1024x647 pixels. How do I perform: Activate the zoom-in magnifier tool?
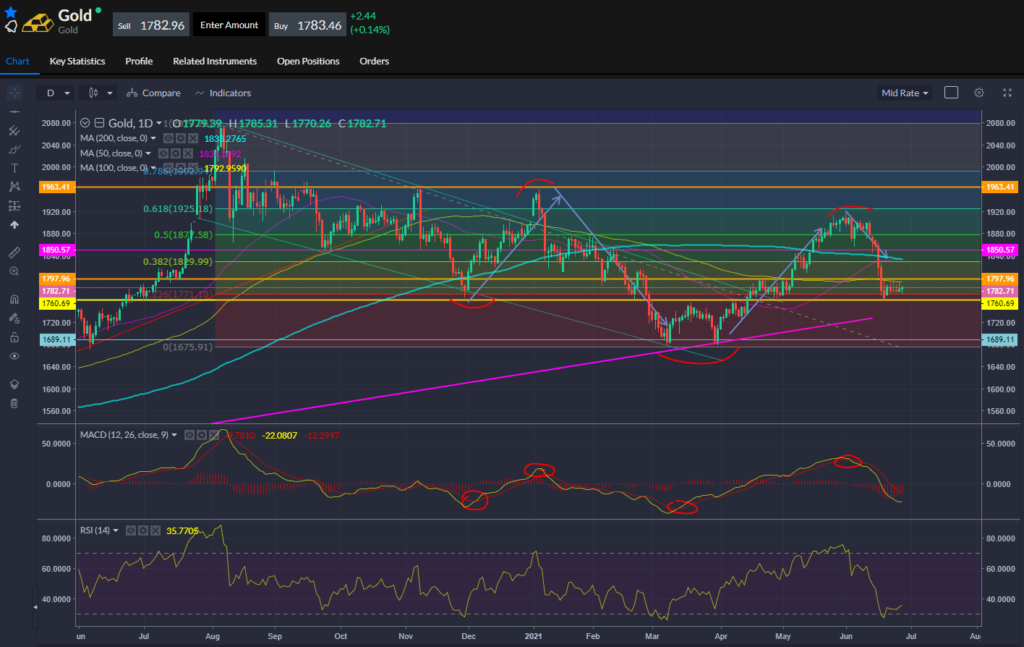click(x=14, y=271)
